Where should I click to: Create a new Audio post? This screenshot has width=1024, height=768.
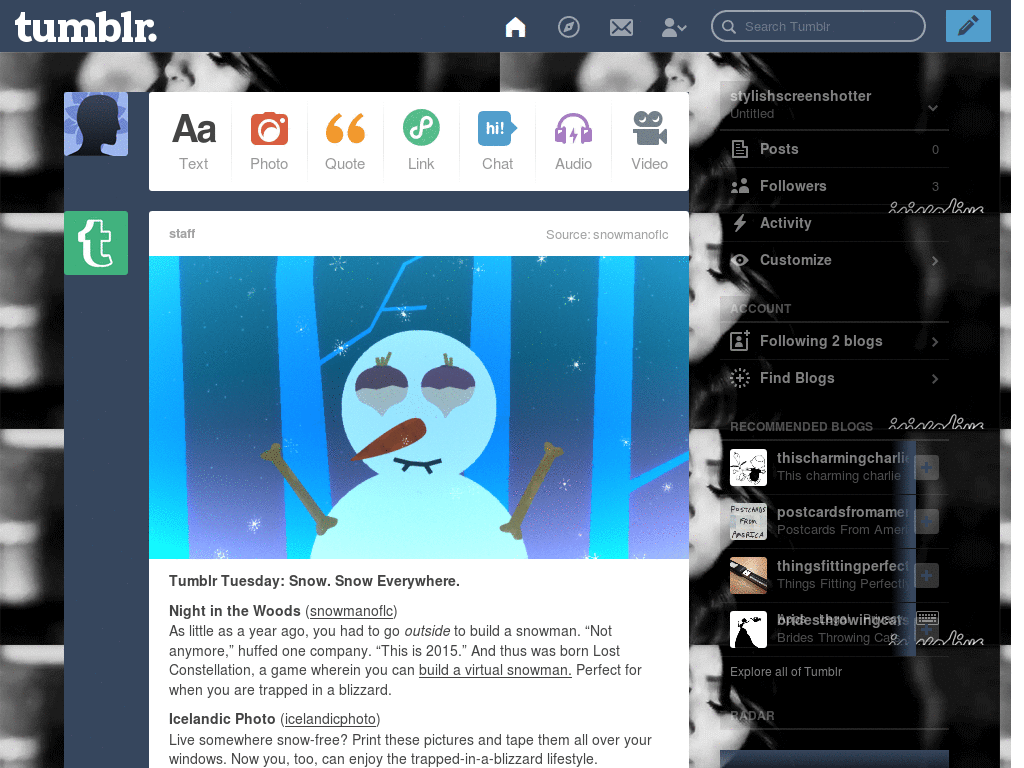point(573,141)
